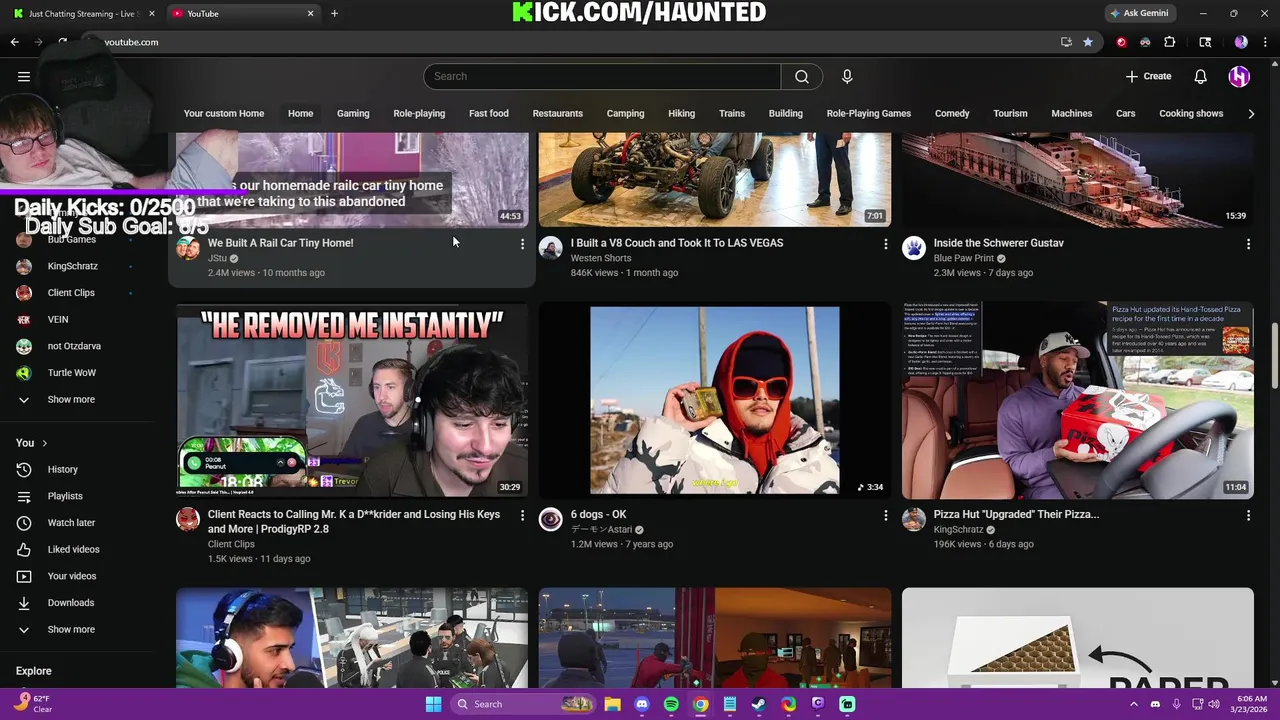
Task: Open options for 6 dogs - OK video
Action: (x=885, y=515)
